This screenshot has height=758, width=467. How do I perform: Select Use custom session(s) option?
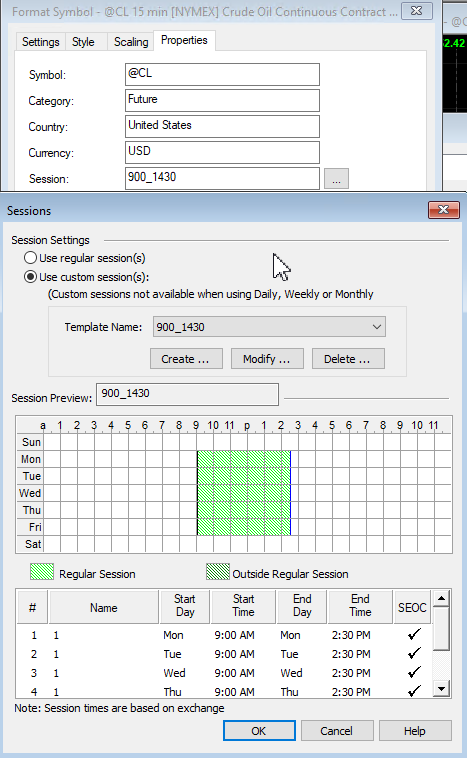[x=30, y=277]
